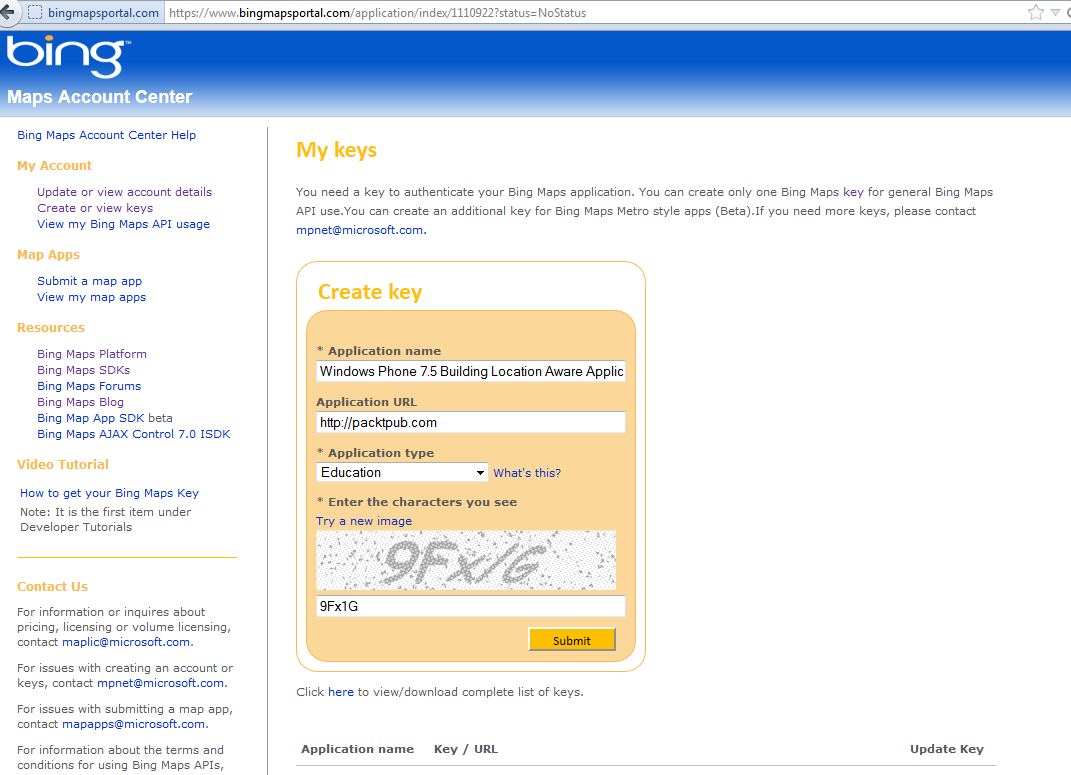
Task: Click the site identity page icon
Action: [35, 12]
